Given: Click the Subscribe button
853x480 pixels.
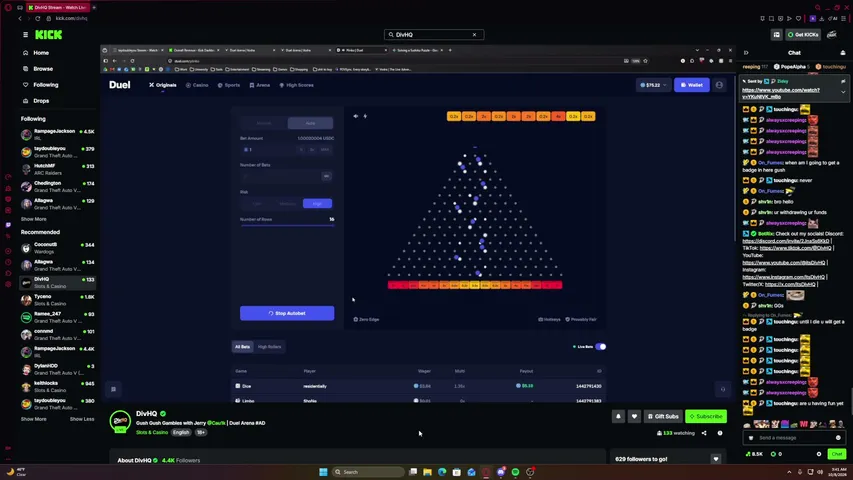Looking at the screenshot, I should click(x=706, y=416).
